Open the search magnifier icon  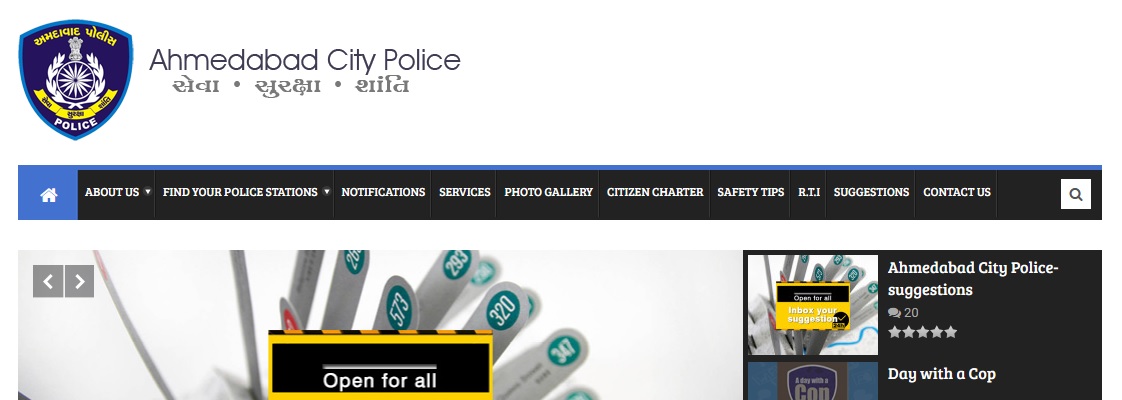(1075, 194)
